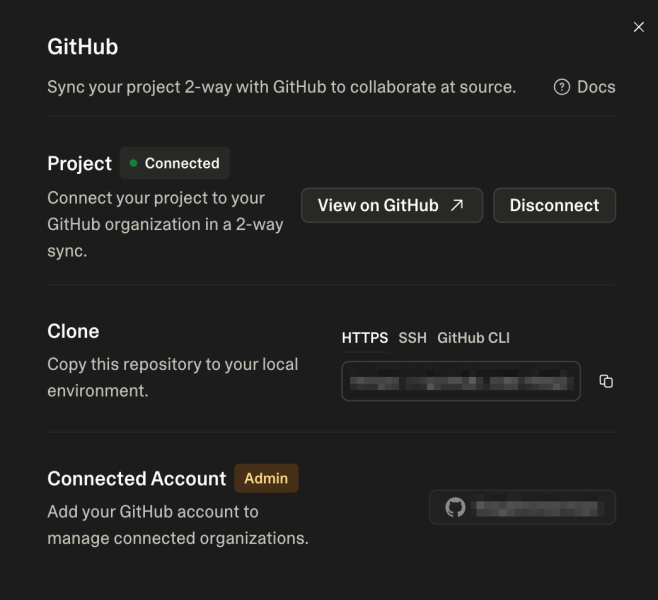Click the "Project" section heading
The height and width of the screenshot is (600, 658).
pos(79,163)
